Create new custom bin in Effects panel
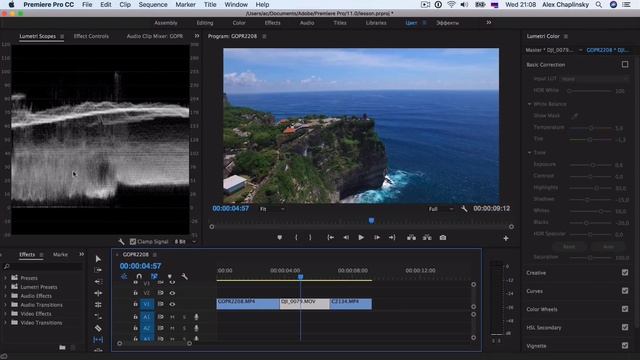Viewport: 640px width, 360px height. [62, 347]
